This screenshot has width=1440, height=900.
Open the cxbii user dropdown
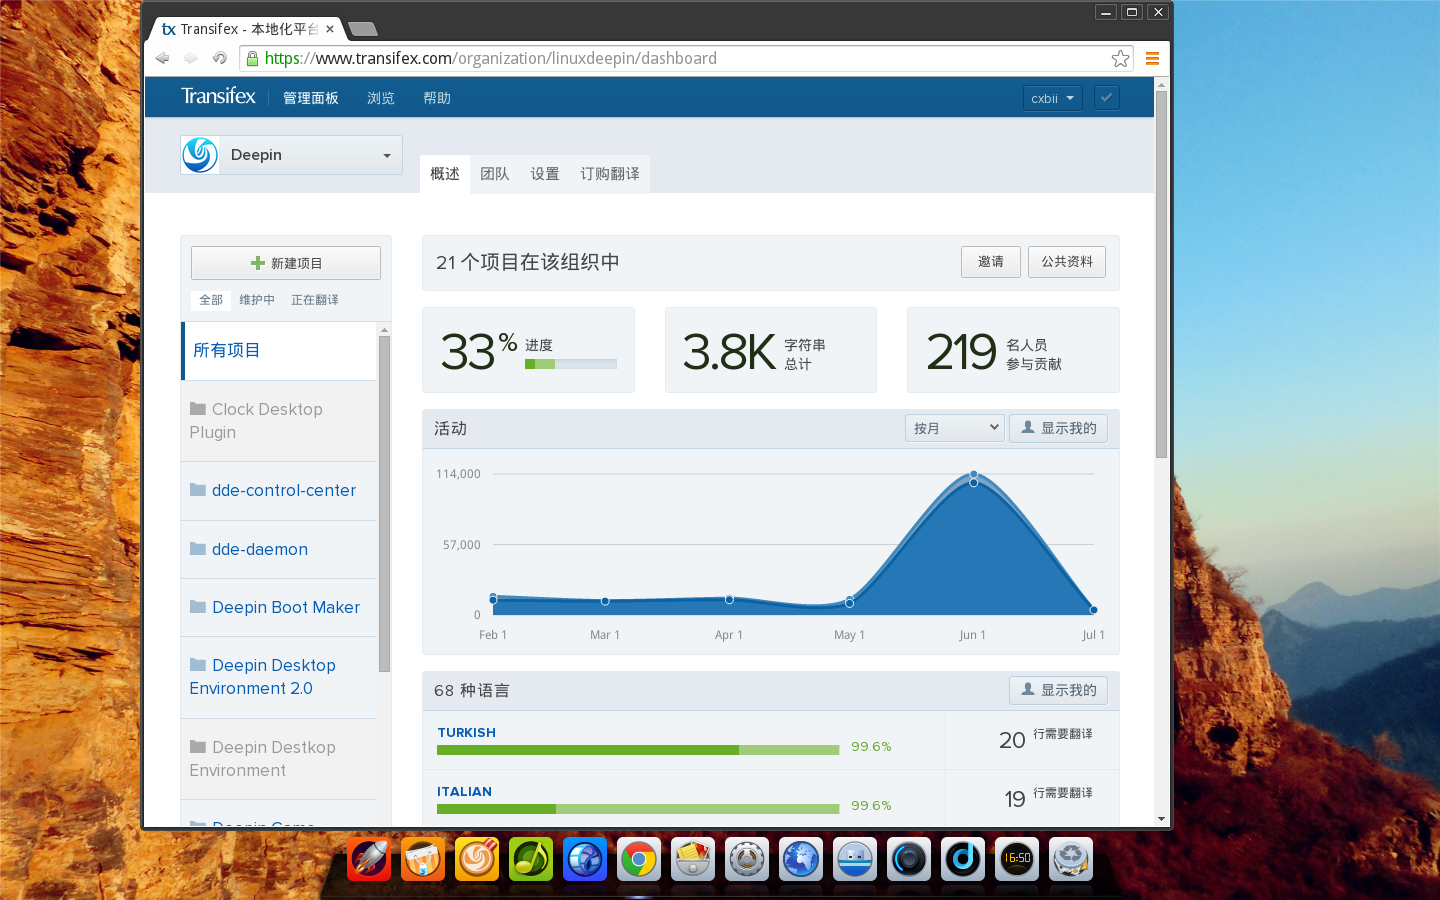1052,98
